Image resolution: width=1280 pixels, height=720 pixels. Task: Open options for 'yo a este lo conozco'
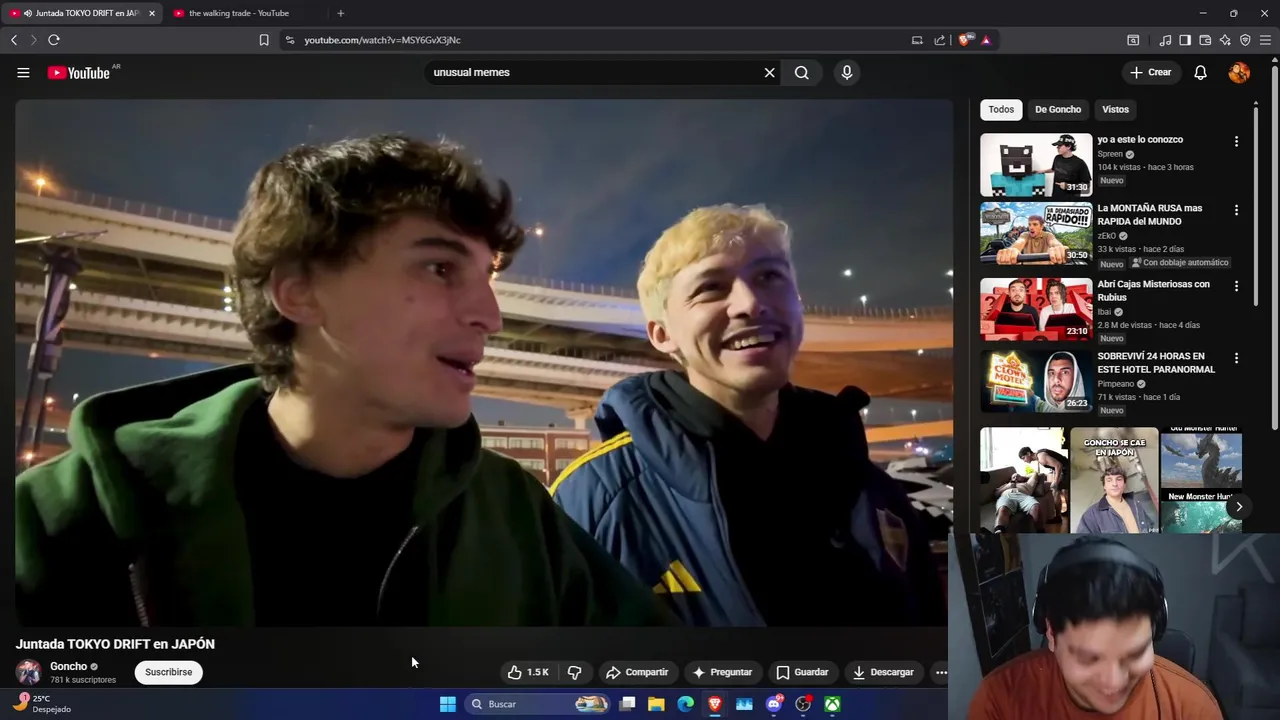[1236, 142]
